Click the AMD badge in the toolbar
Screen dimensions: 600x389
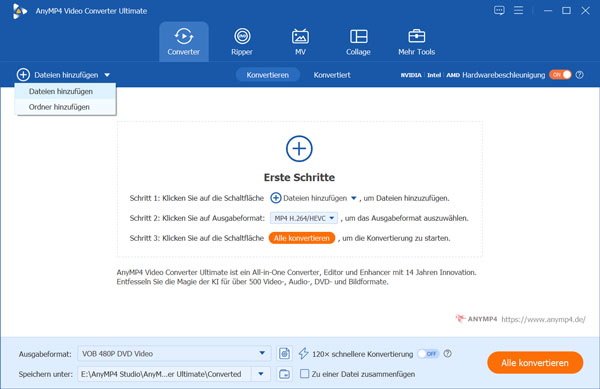(x=453, y=75)
